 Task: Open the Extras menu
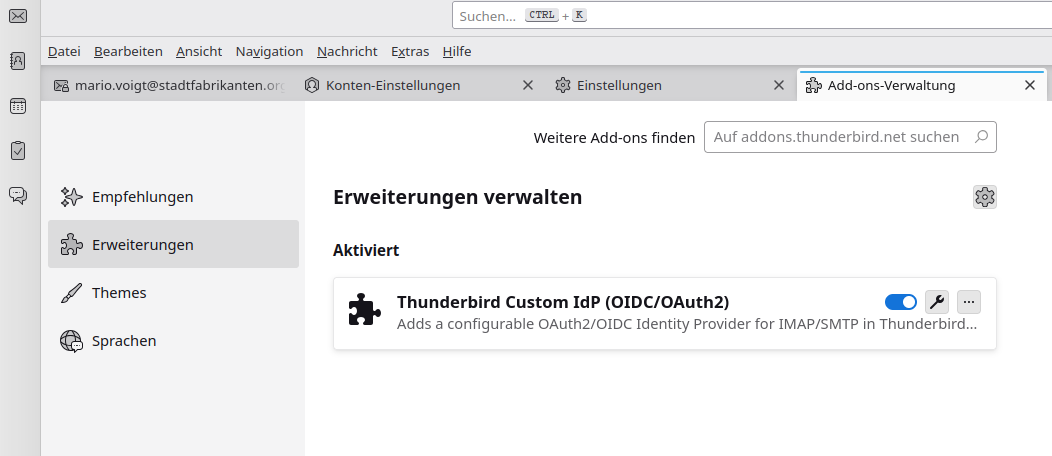point(410,51)
